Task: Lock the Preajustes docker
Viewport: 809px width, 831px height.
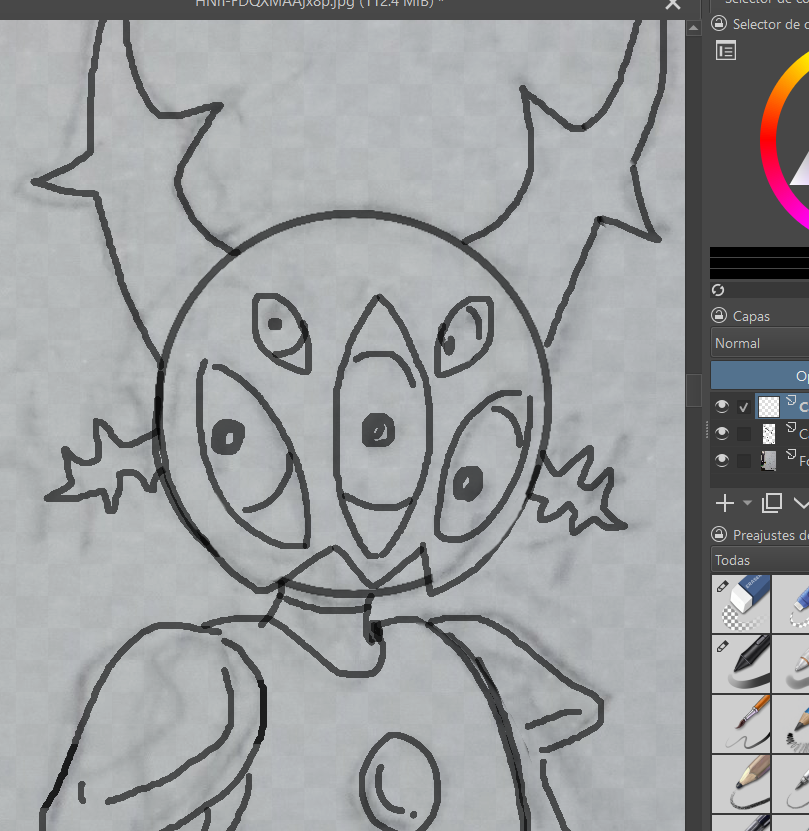Action: pyautogui.click(x=719, y=534)
